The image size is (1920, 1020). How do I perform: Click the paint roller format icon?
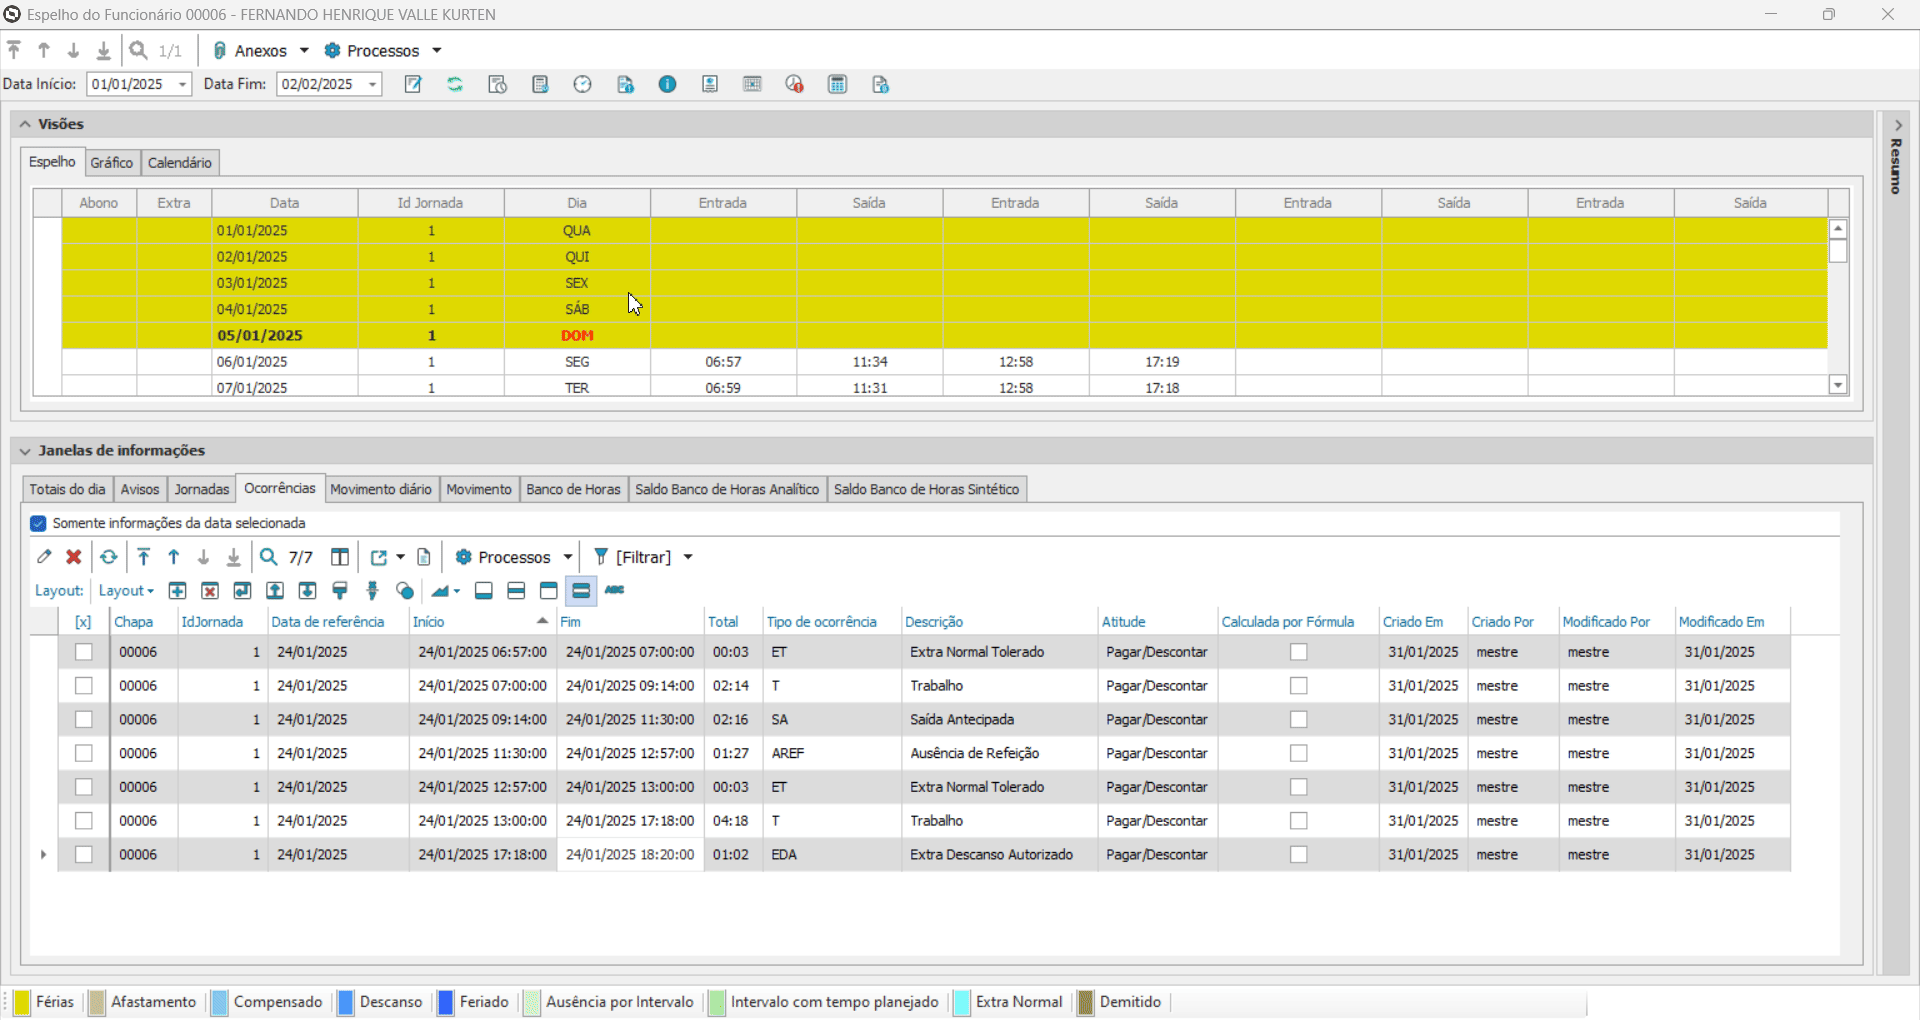point(340,591)
